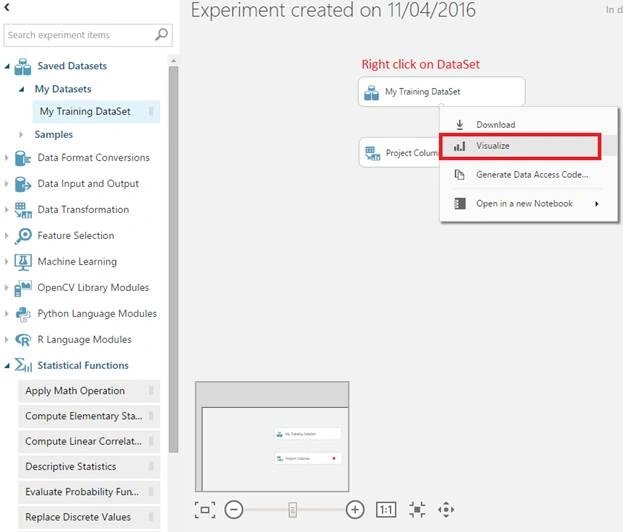This screenshot has width=623, height=532.
Task: Click the Data Format Conversions icon
Action: coord(23,158)
